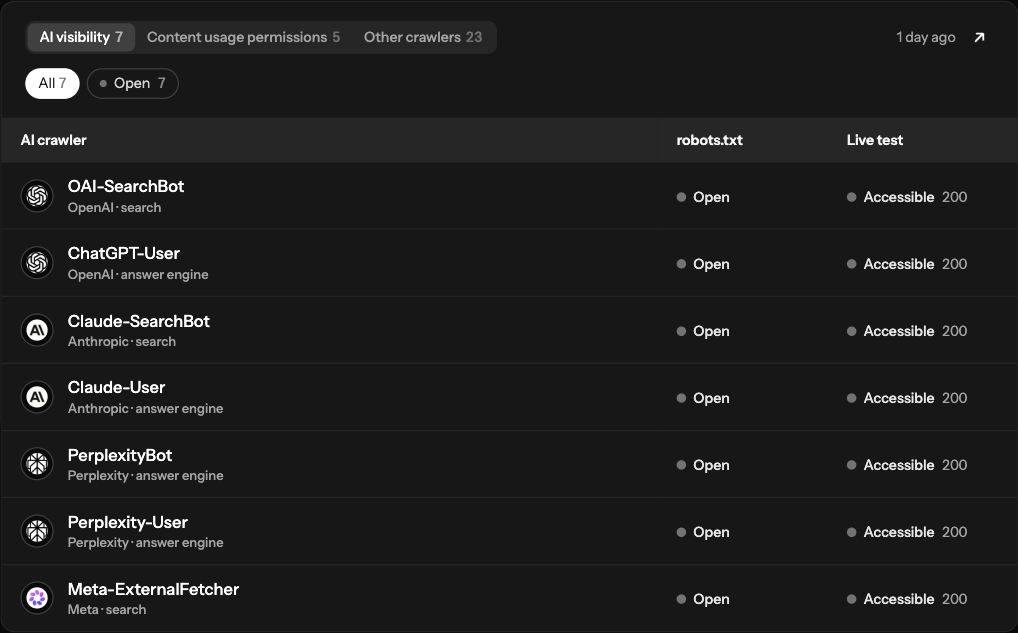The image size is (1018, 633).
Task: Filter by the Open 7 pill
Action: point(132,83)
